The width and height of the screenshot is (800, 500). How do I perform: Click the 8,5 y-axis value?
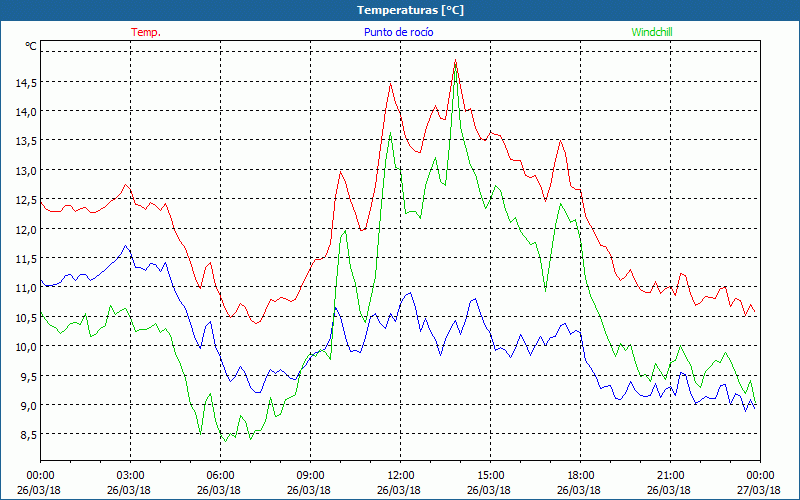(x=29, y=435)
